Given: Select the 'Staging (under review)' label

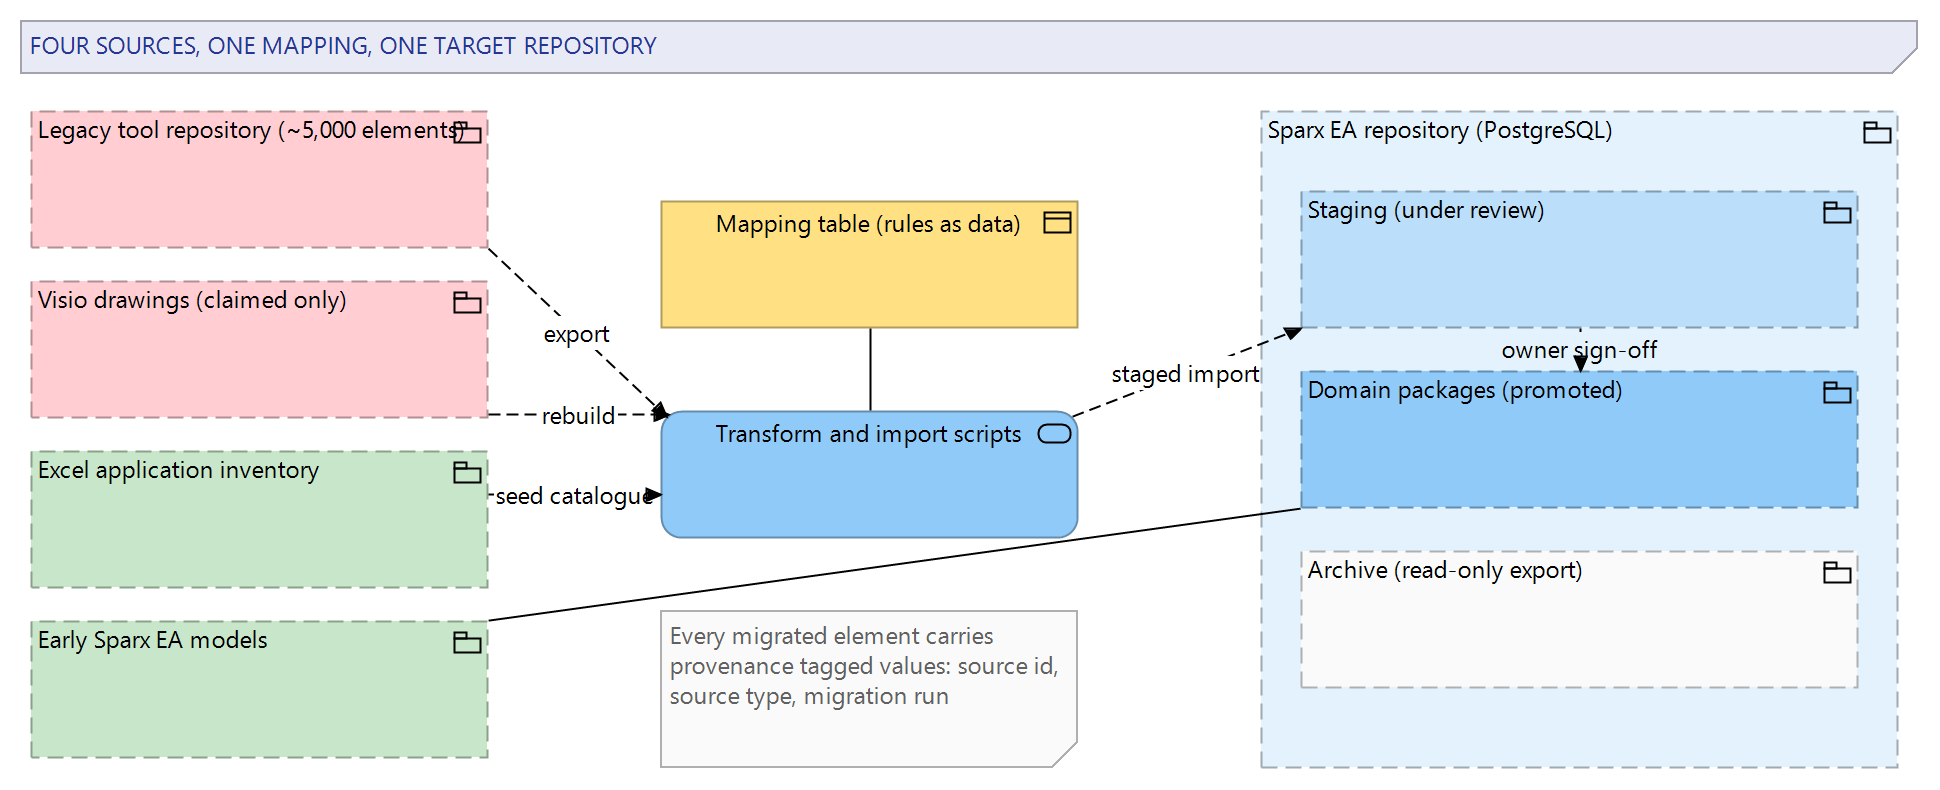Looking at the screenshot, I should click(1426, 210).
